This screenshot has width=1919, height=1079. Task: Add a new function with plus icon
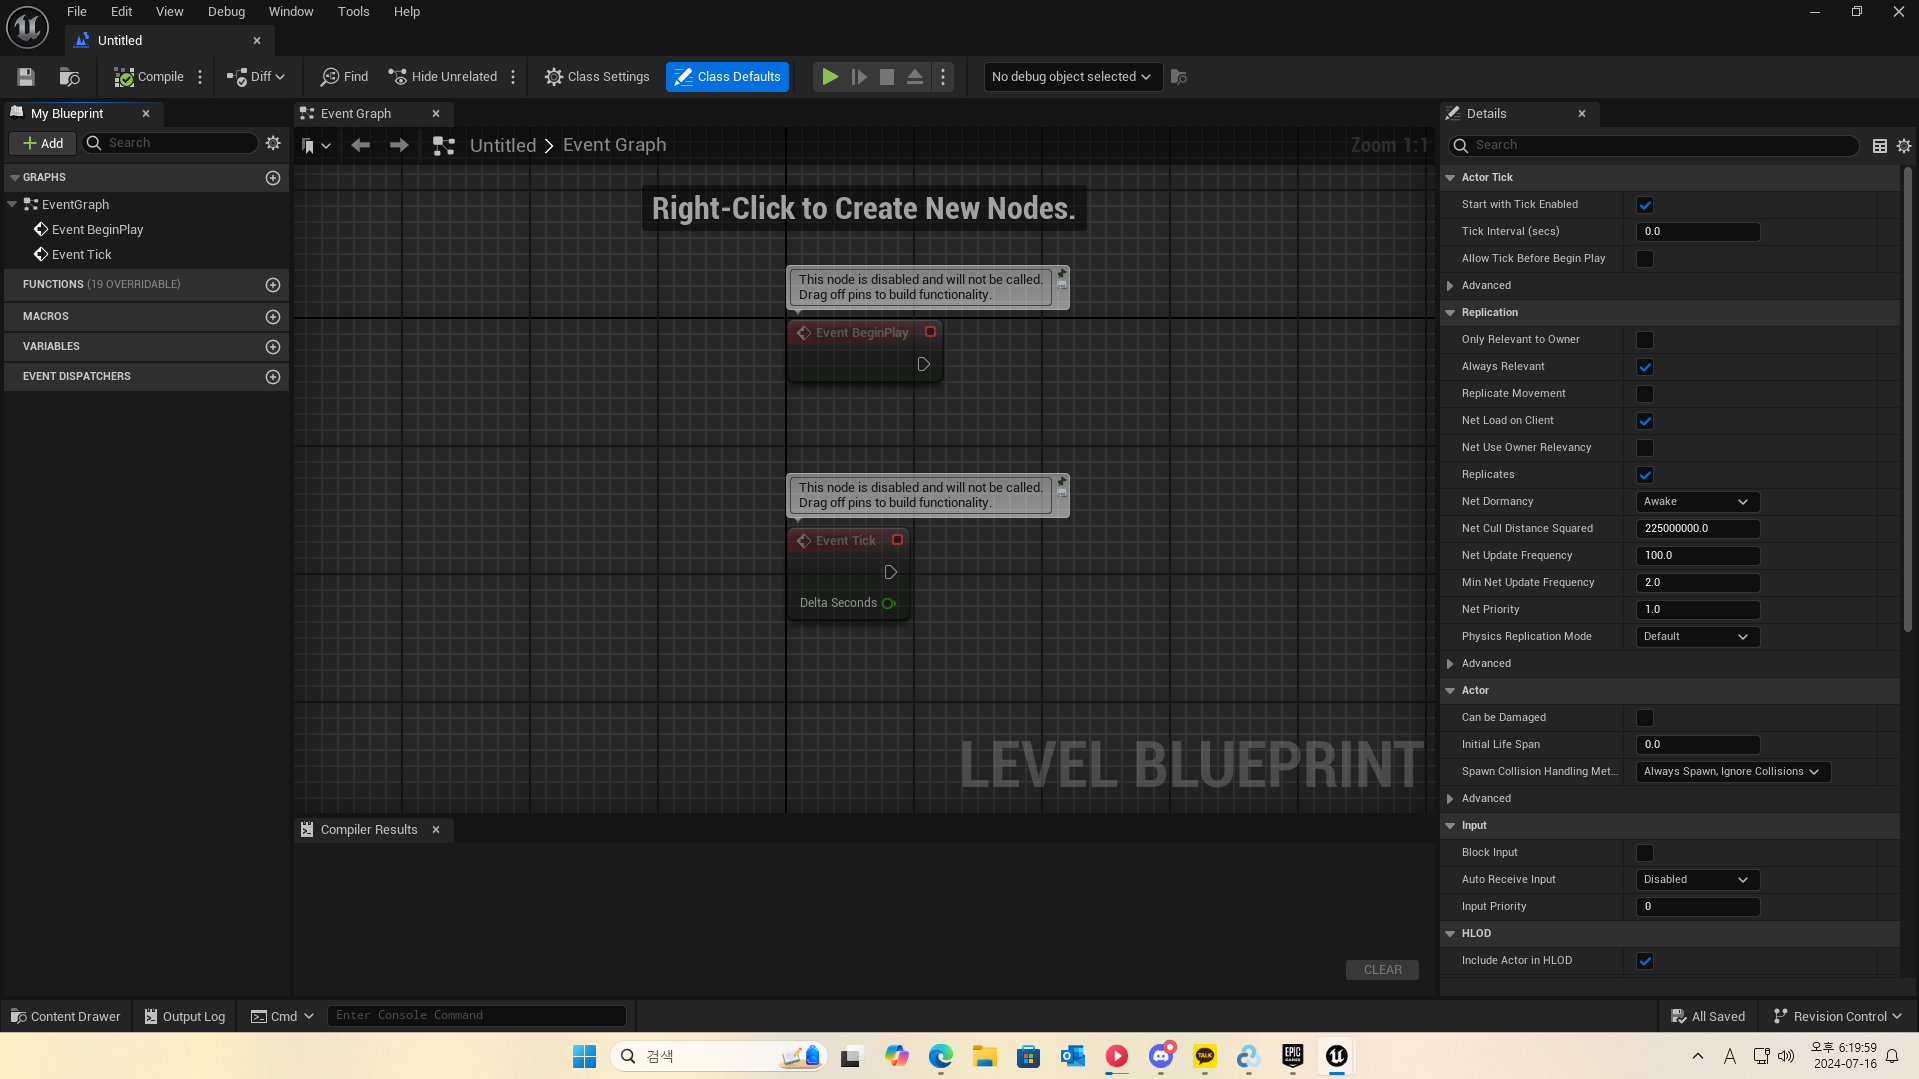pos(272,285)
